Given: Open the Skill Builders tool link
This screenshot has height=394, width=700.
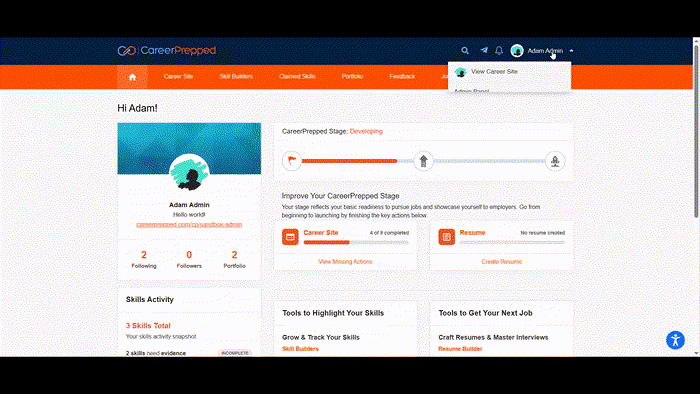Looking at the screenshot, I should point(300,349).
